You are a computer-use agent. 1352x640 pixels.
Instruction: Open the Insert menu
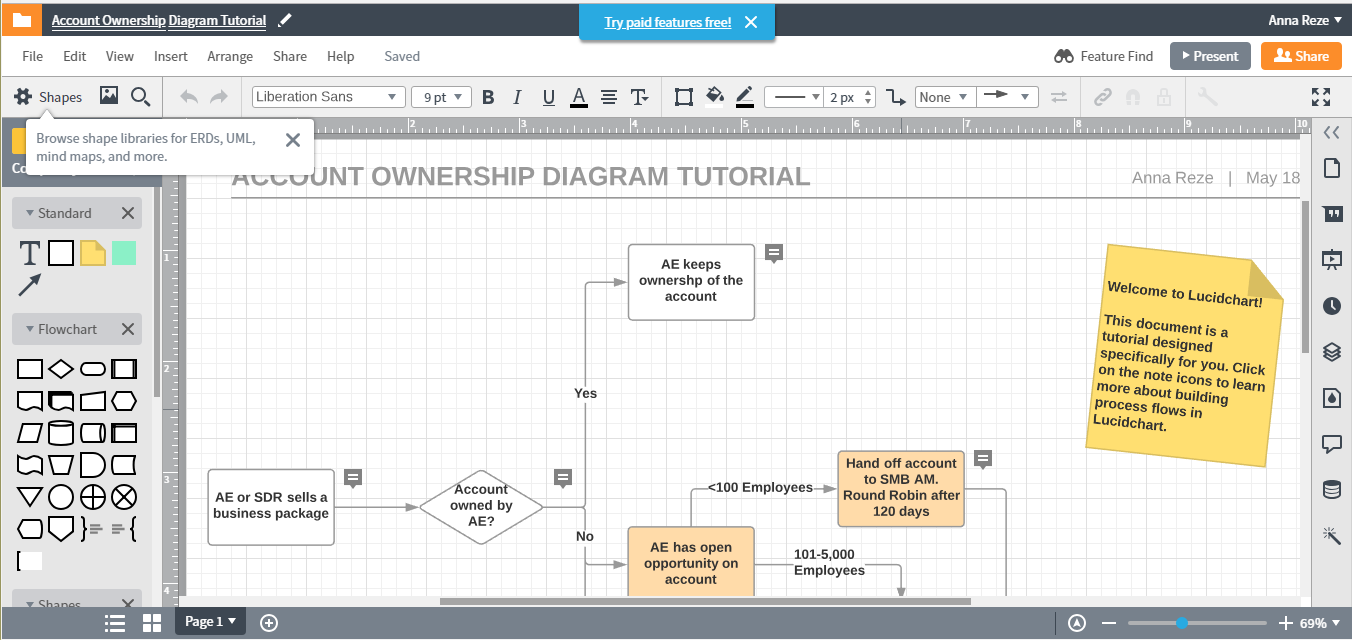171,56
